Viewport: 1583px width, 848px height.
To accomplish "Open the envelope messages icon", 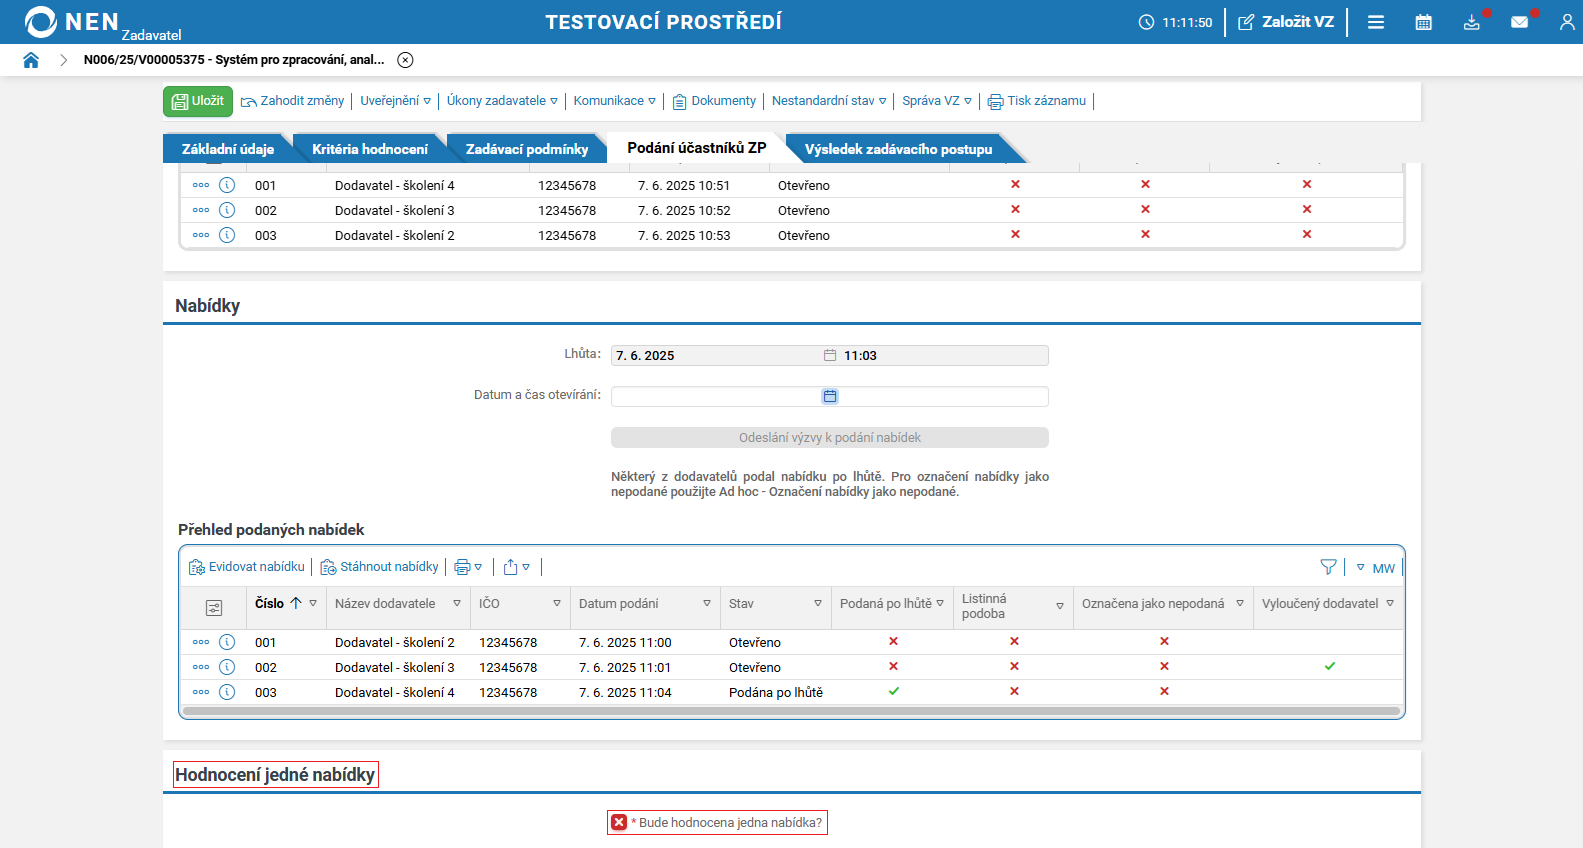I will (x=1519, y=22).
